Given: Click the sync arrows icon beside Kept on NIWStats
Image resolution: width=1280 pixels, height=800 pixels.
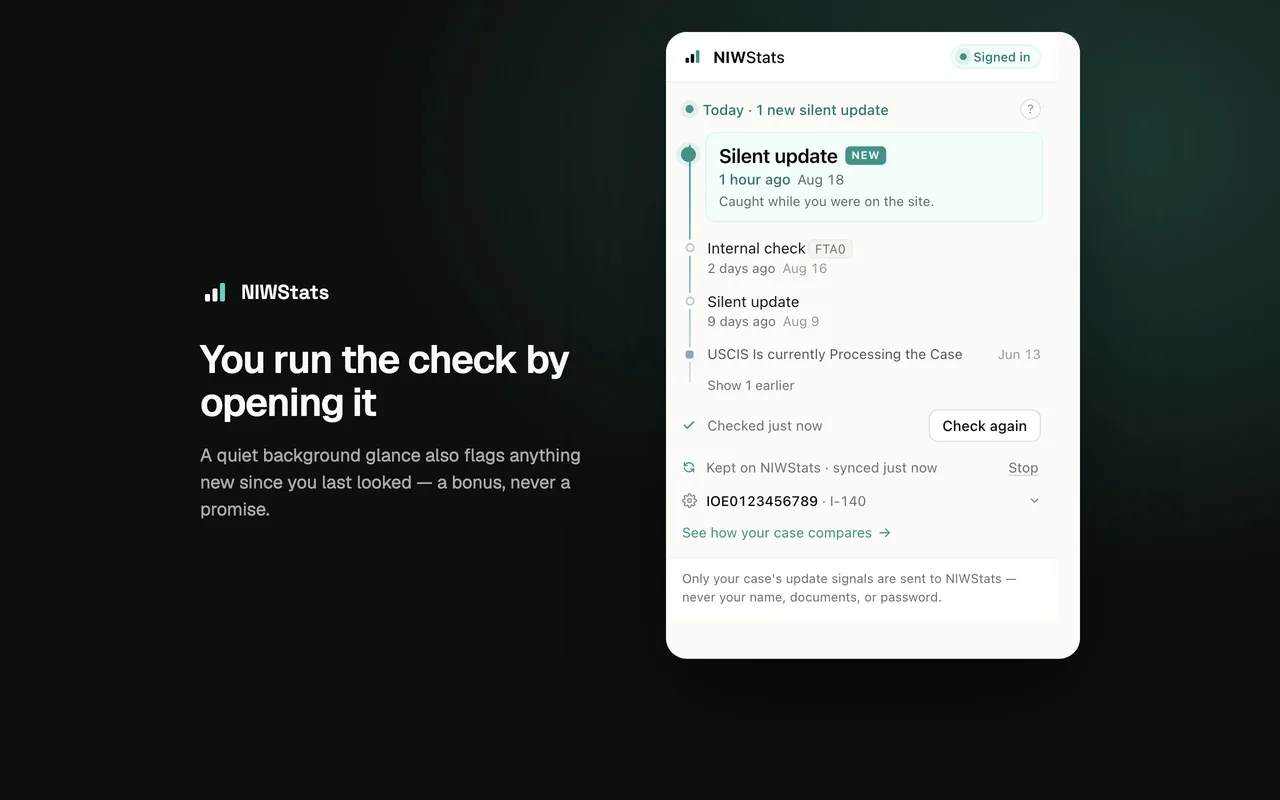Looking at the screenshot, I should [689, 468].
